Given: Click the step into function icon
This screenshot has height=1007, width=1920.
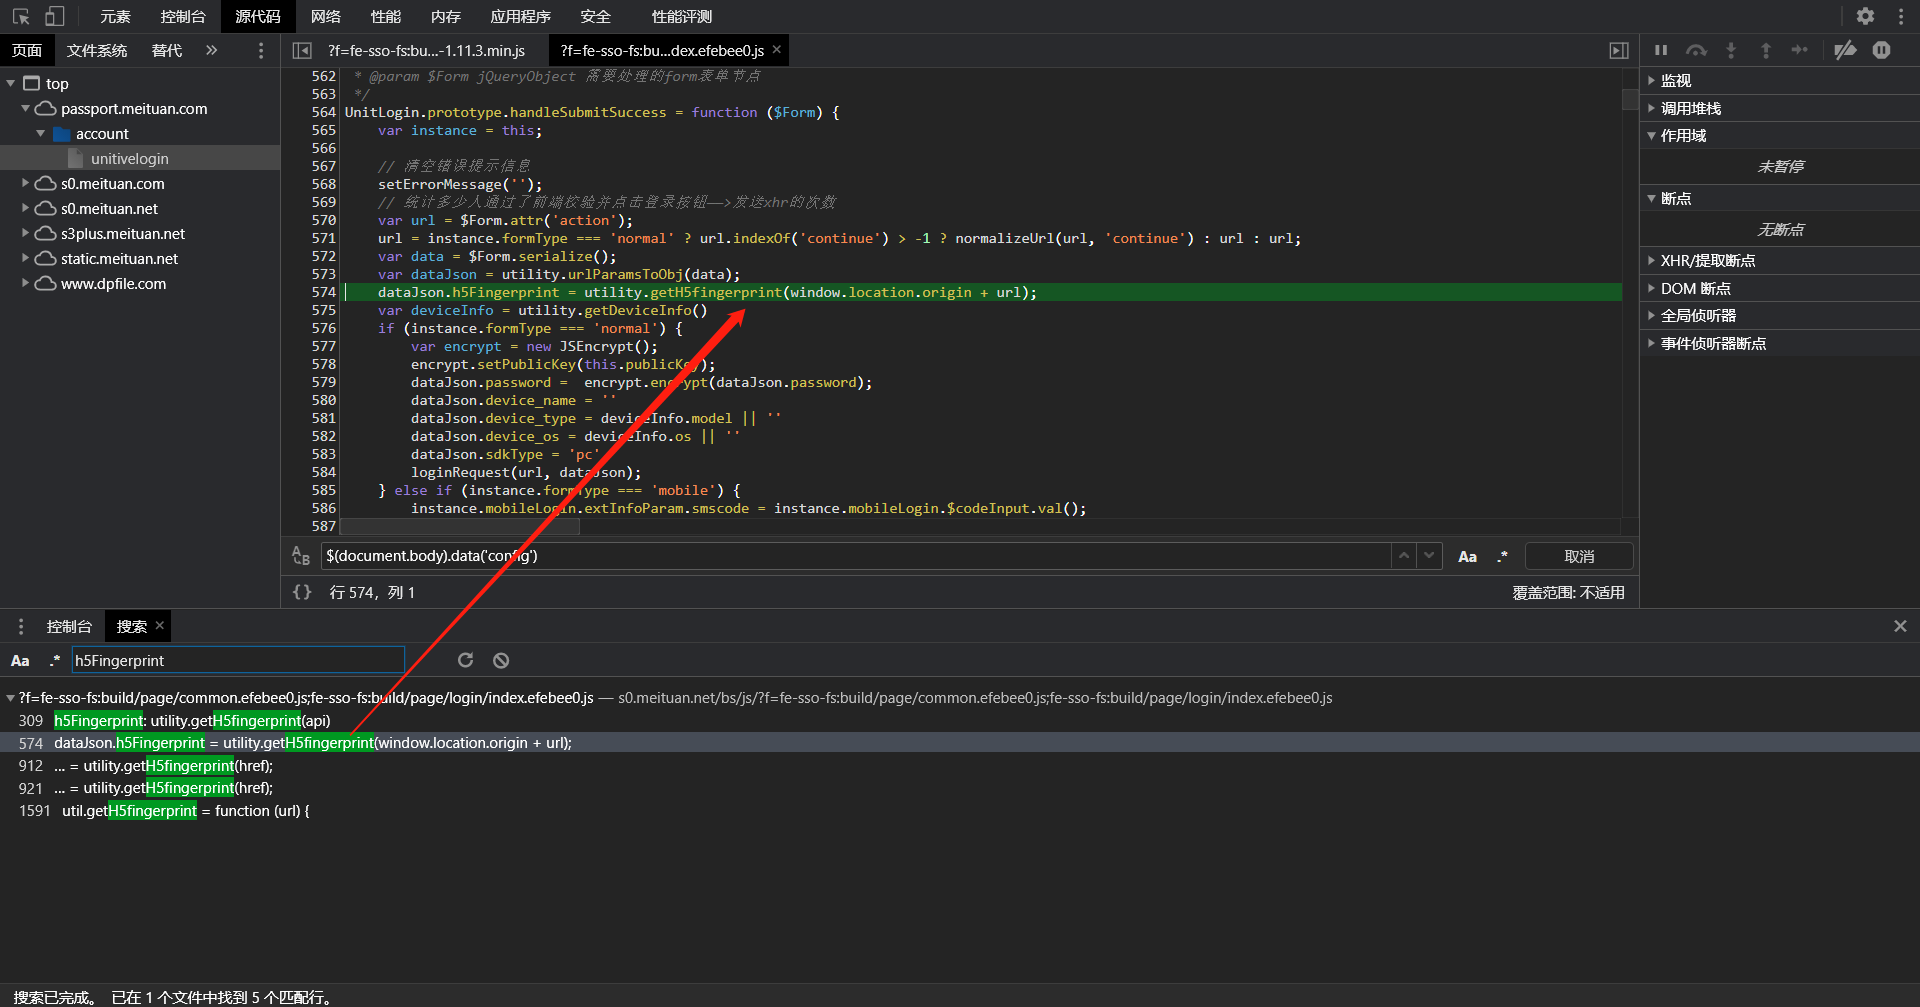Looking at the screenshot, I should point(1731,50).
